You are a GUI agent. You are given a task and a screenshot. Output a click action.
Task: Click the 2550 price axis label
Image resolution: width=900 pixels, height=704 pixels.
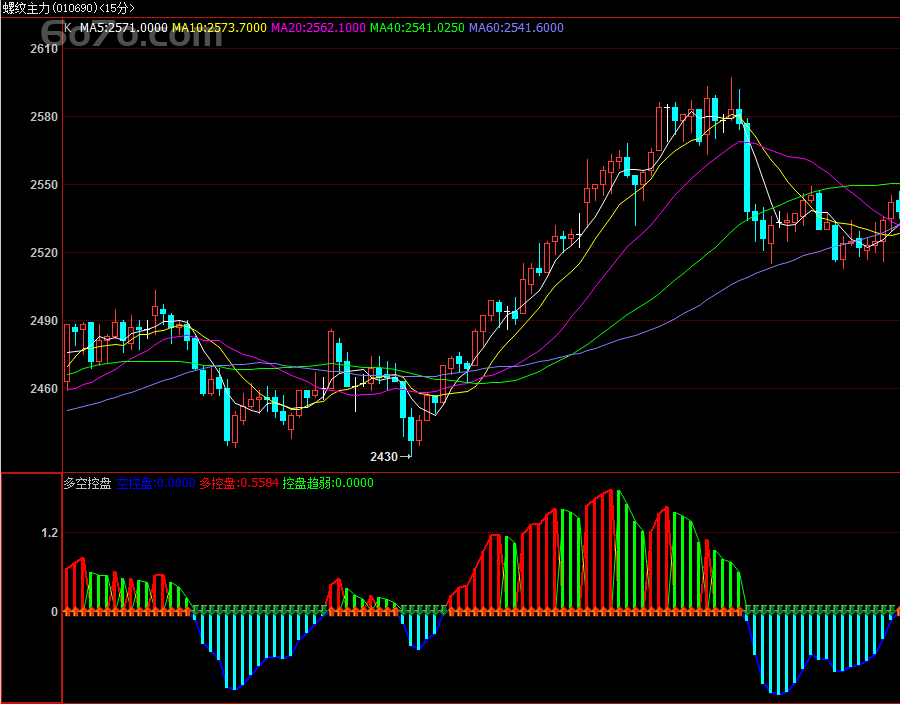pos(44,185)
